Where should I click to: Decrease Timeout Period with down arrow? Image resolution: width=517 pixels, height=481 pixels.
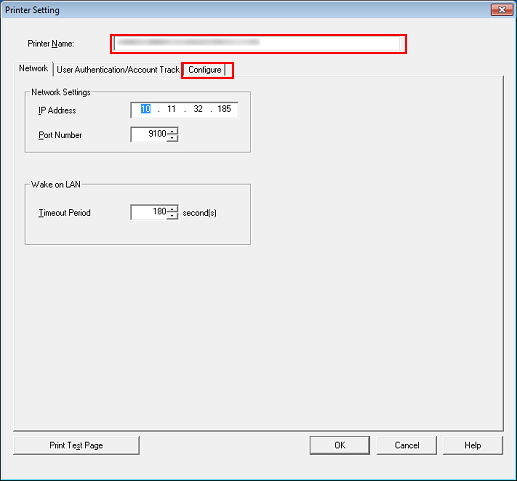pos(172,215)
